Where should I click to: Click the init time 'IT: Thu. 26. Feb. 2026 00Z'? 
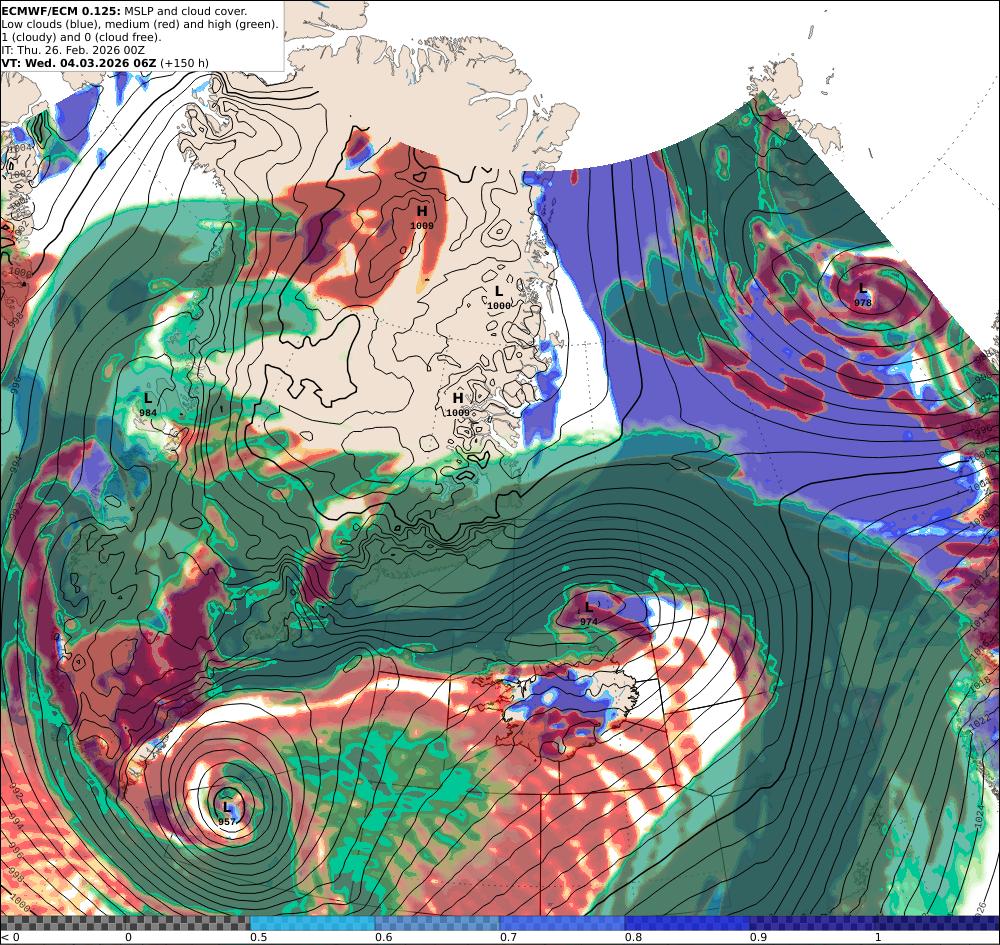click(x=73, y=50)
